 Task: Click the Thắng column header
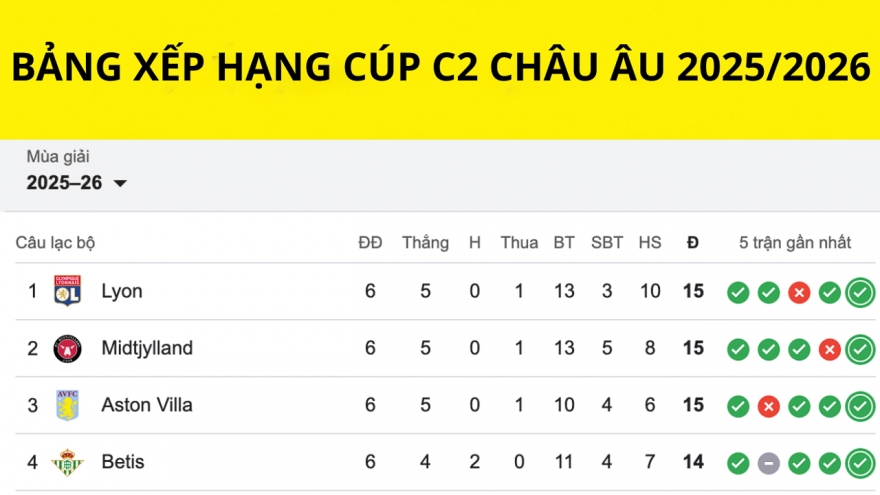pyautogui.click(x=425, y=243)
